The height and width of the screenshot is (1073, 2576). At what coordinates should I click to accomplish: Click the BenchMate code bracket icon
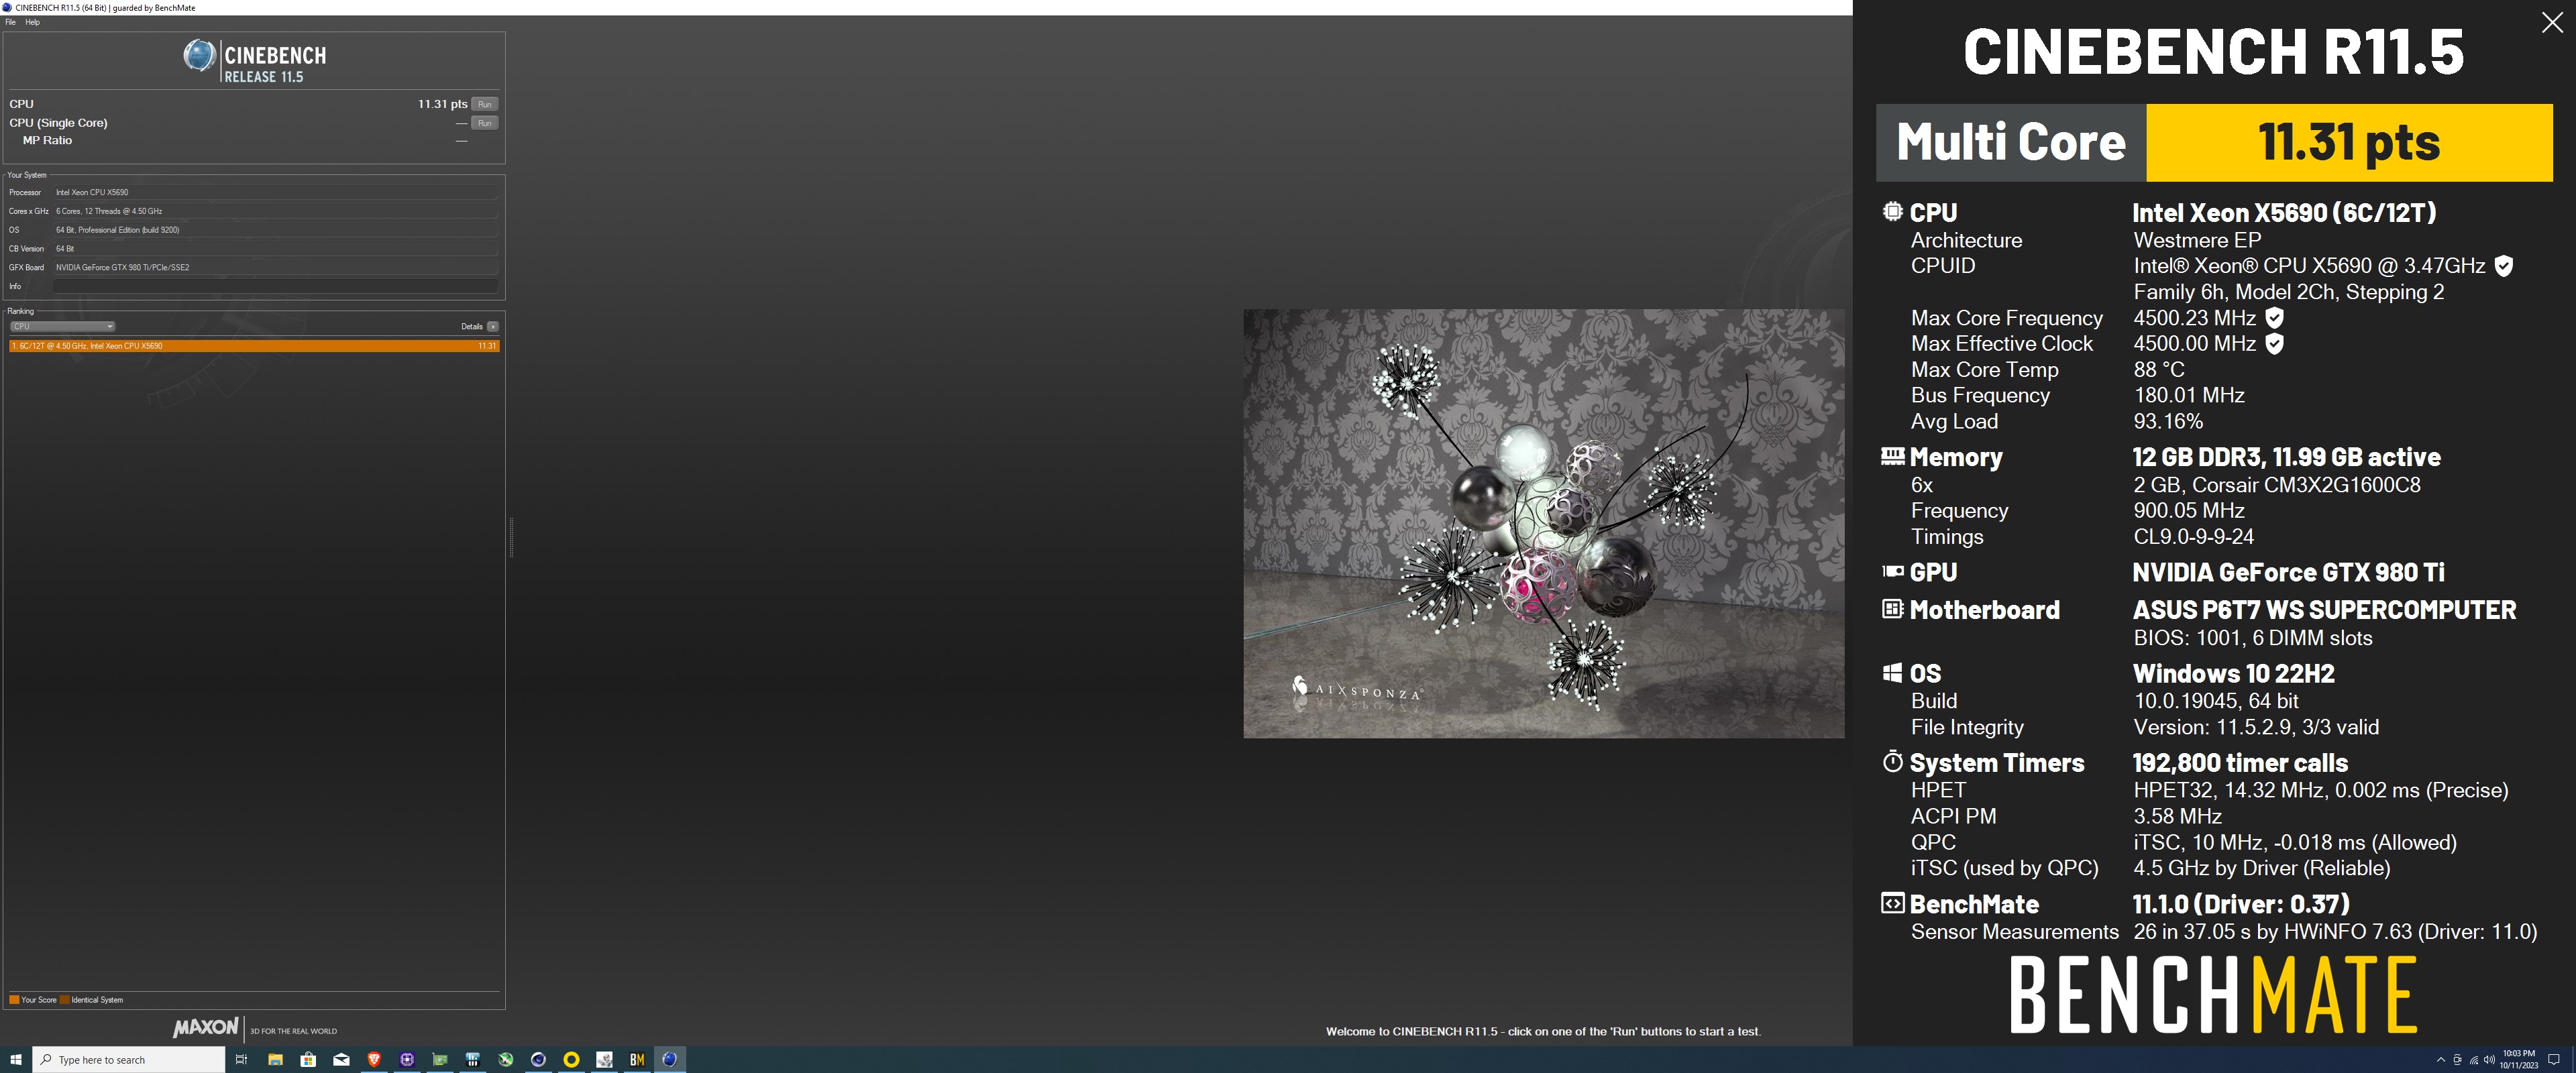(x=1892, y=904)
